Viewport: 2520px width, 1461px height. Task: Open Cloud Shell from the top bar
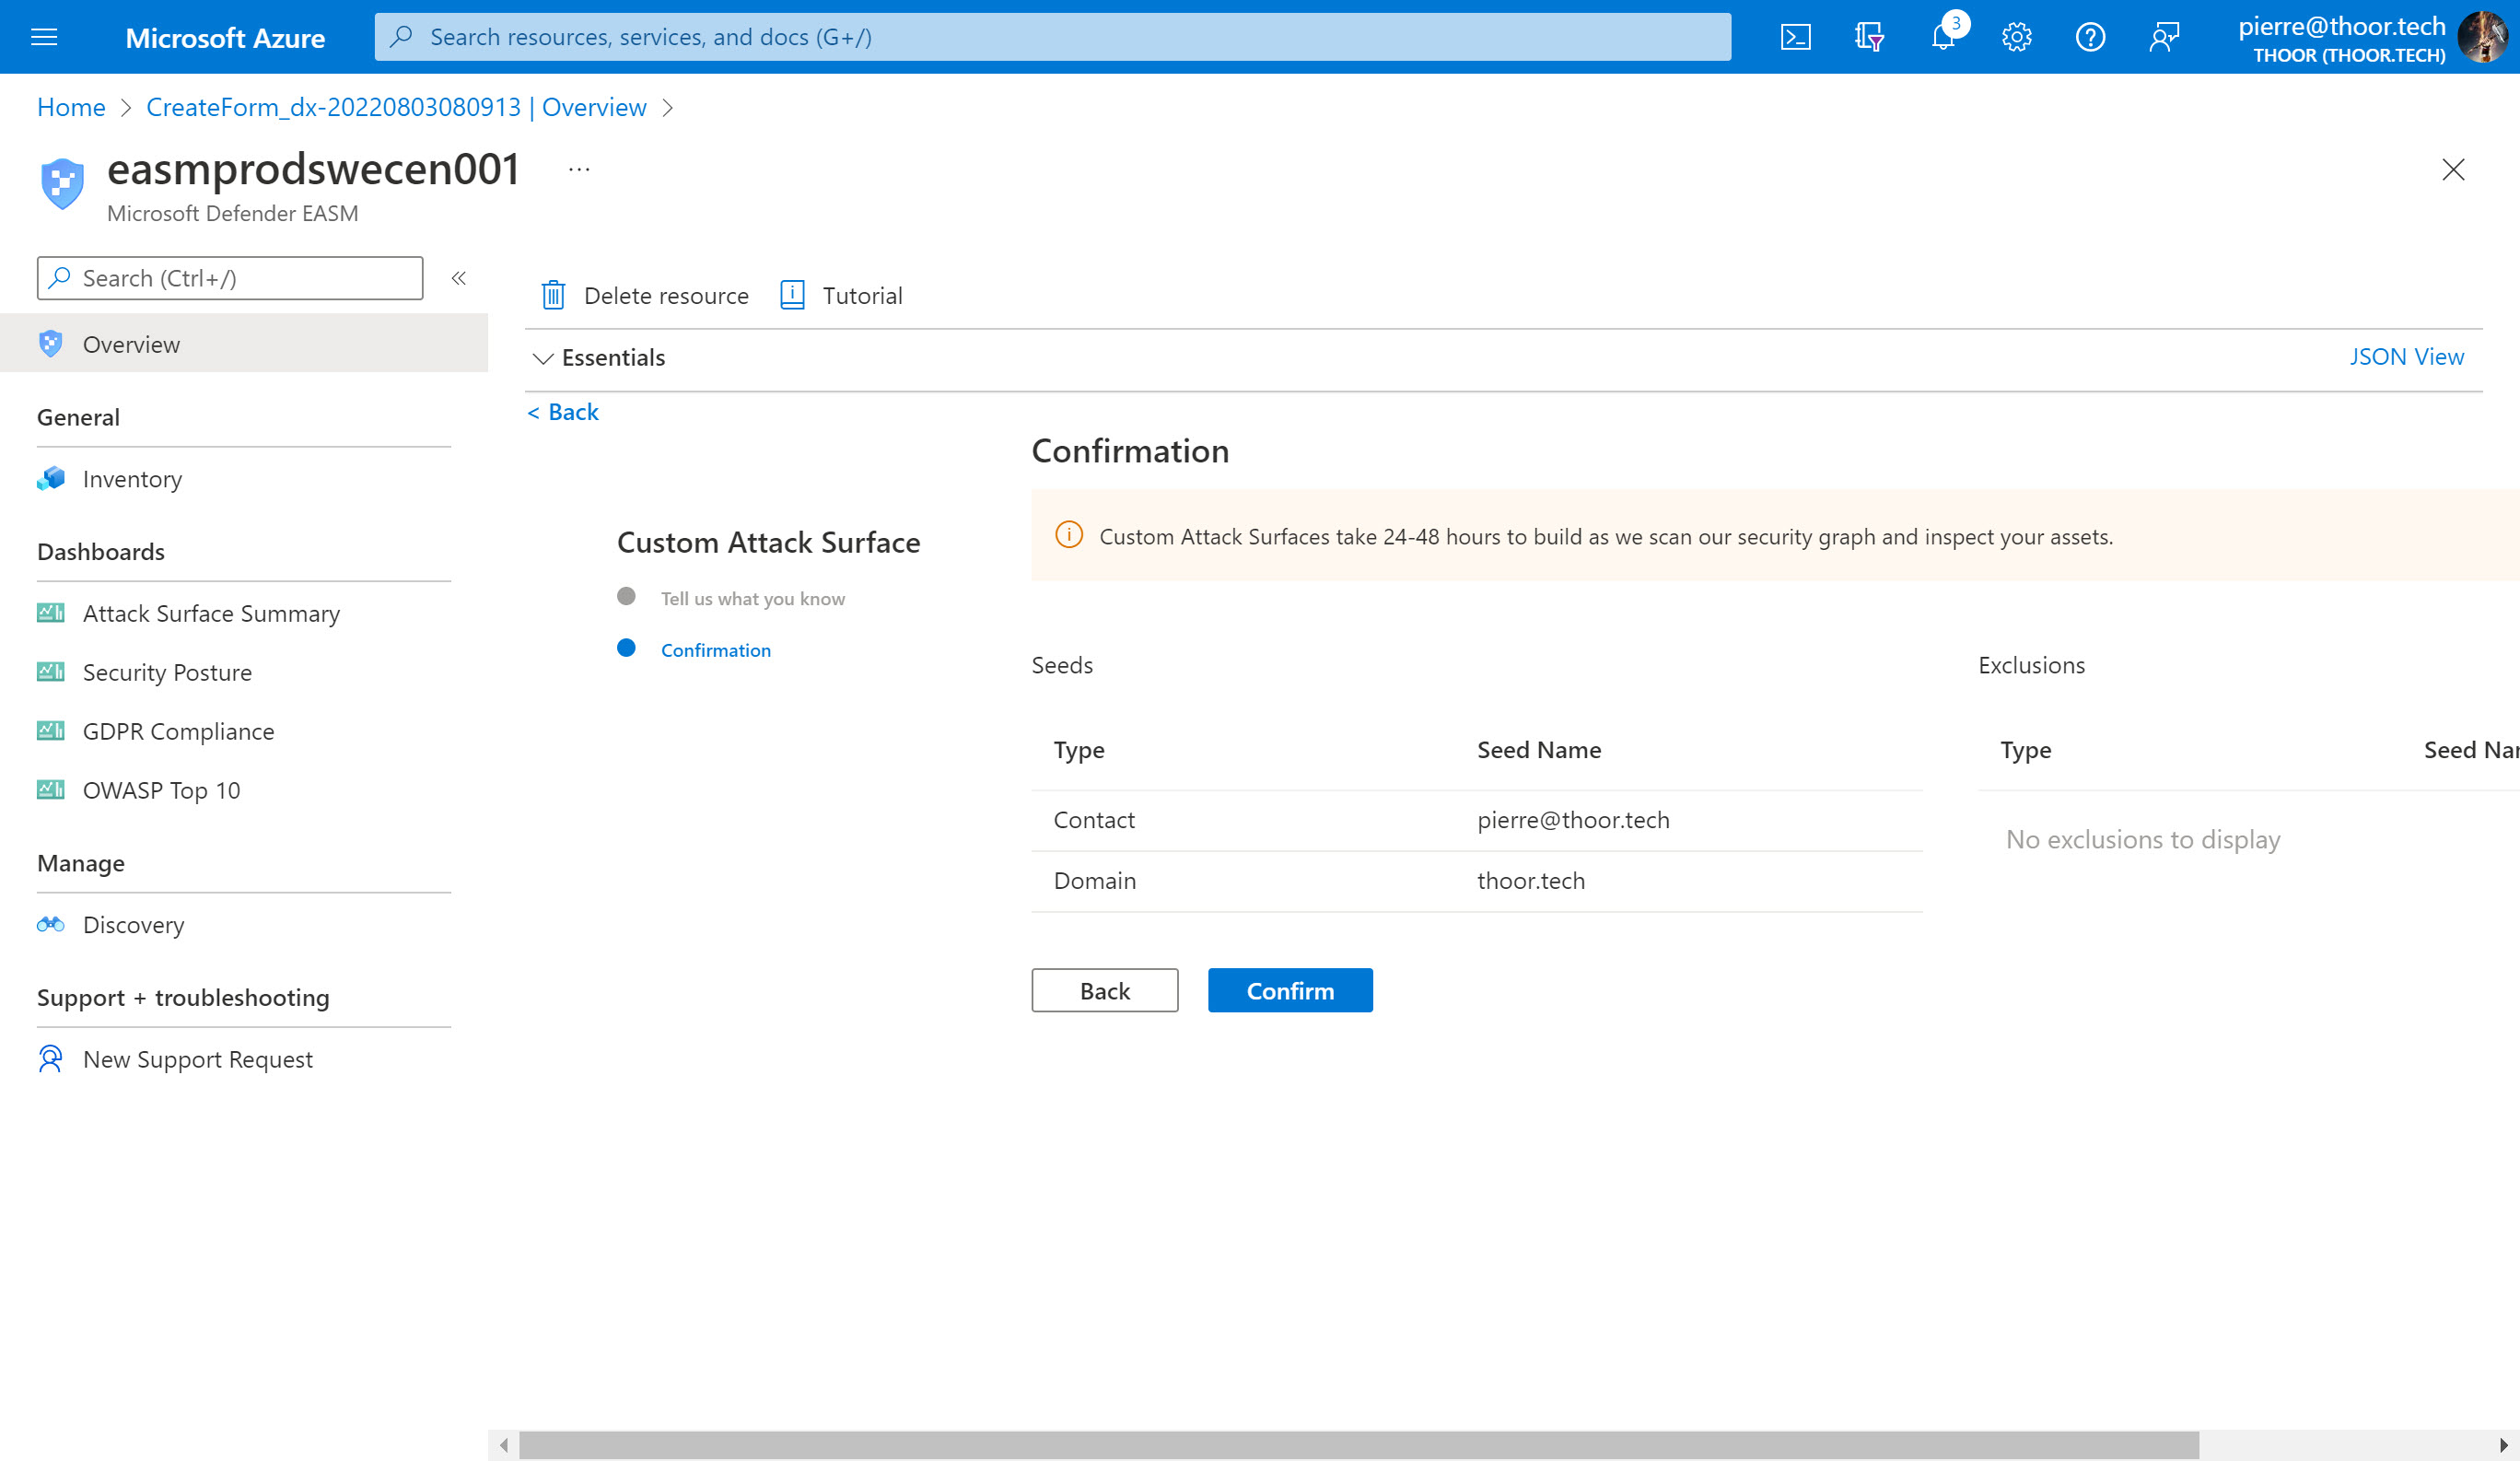[x=1795, y=37]
